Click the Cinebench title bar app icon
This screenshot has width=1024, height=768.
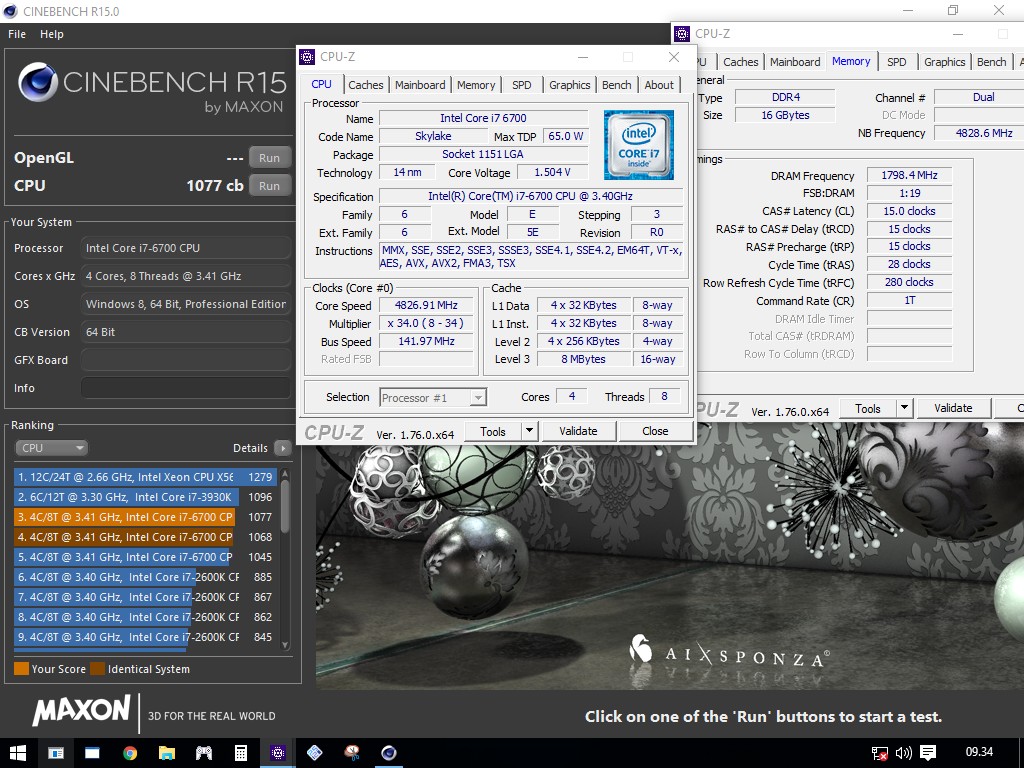(x=10, y=11)
